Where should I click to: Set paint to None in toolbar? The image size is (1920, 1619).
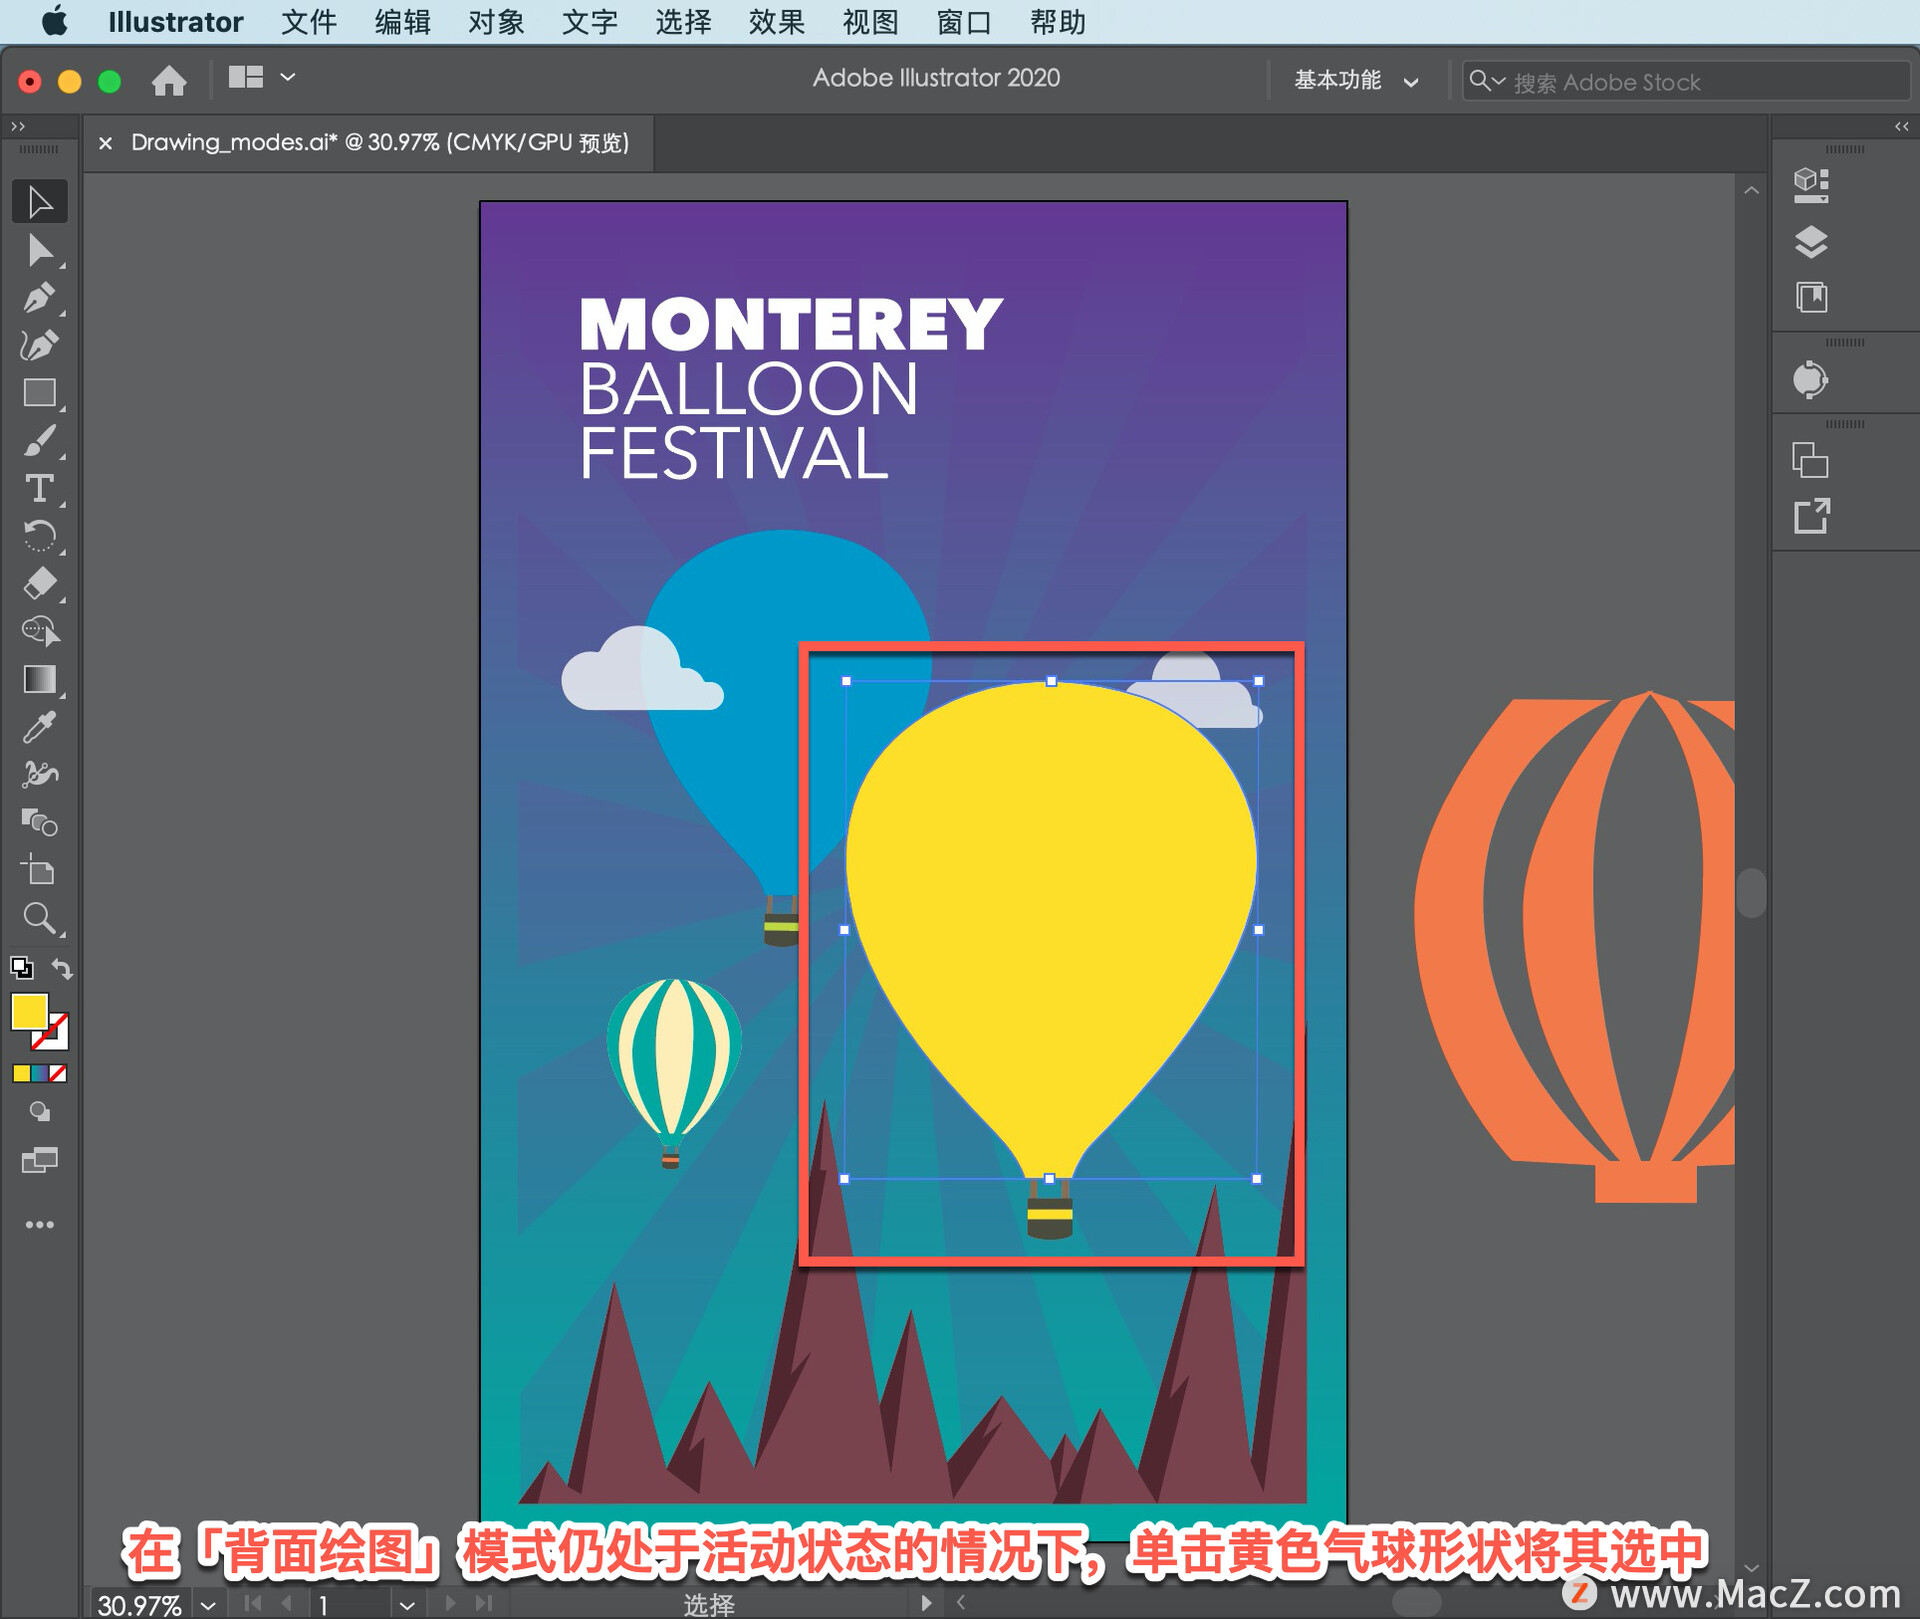(58, 1073)
